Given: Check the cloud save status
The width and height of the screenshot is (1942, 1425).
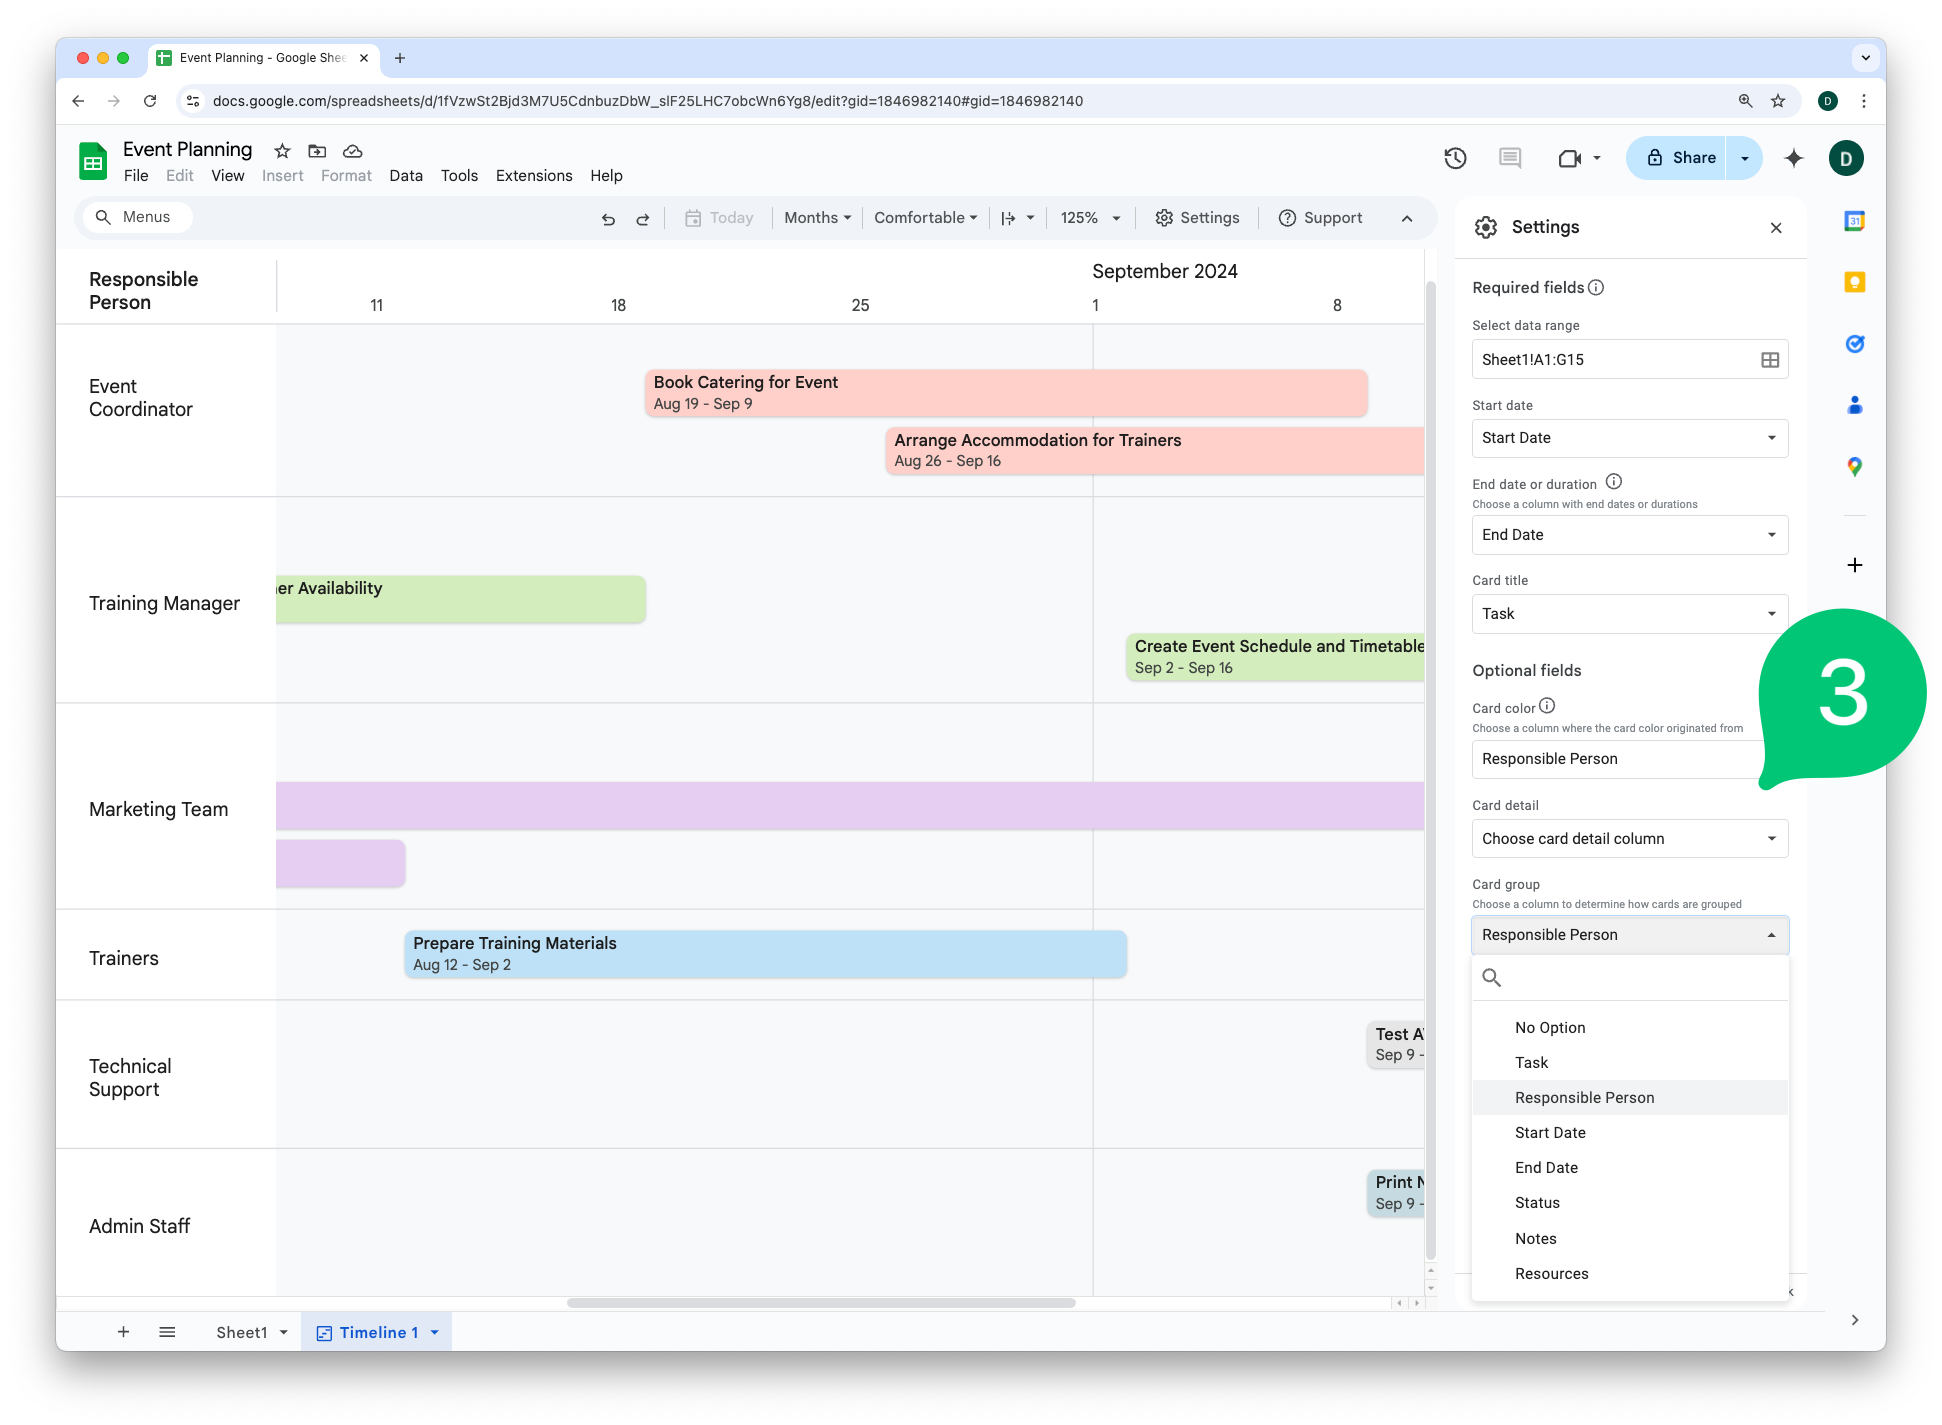Looking at the screenshot, I should click(351, 151).
